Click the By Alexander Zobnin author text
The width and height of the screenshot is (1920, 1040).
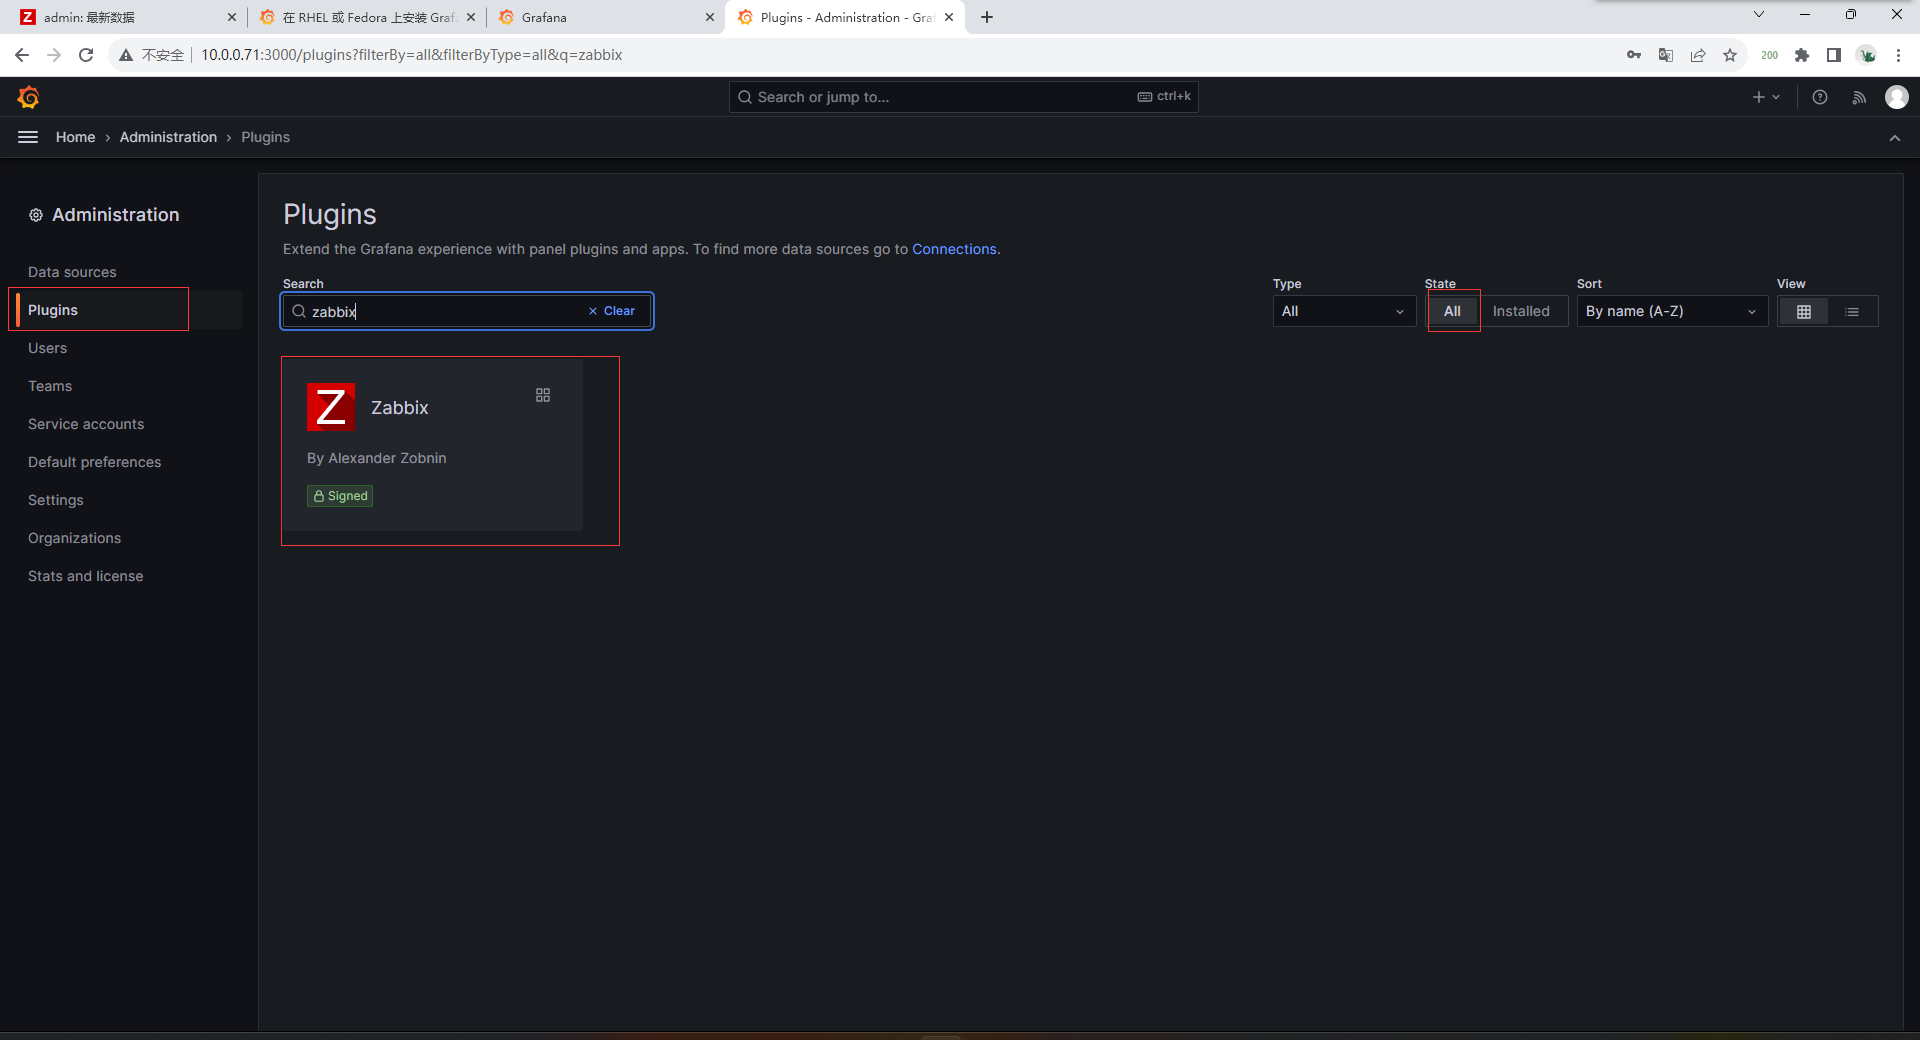[376, 458]
